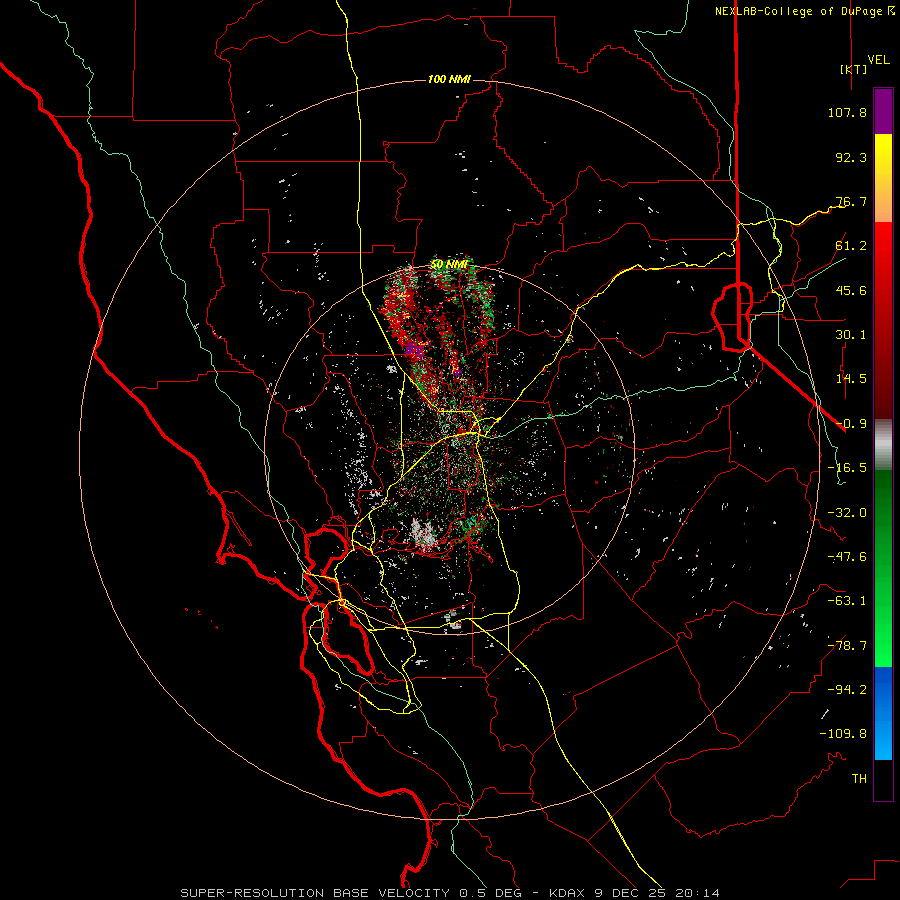The image size is (900, 900).
Task: Click the TH legend label
Action: tap(859, 779)
